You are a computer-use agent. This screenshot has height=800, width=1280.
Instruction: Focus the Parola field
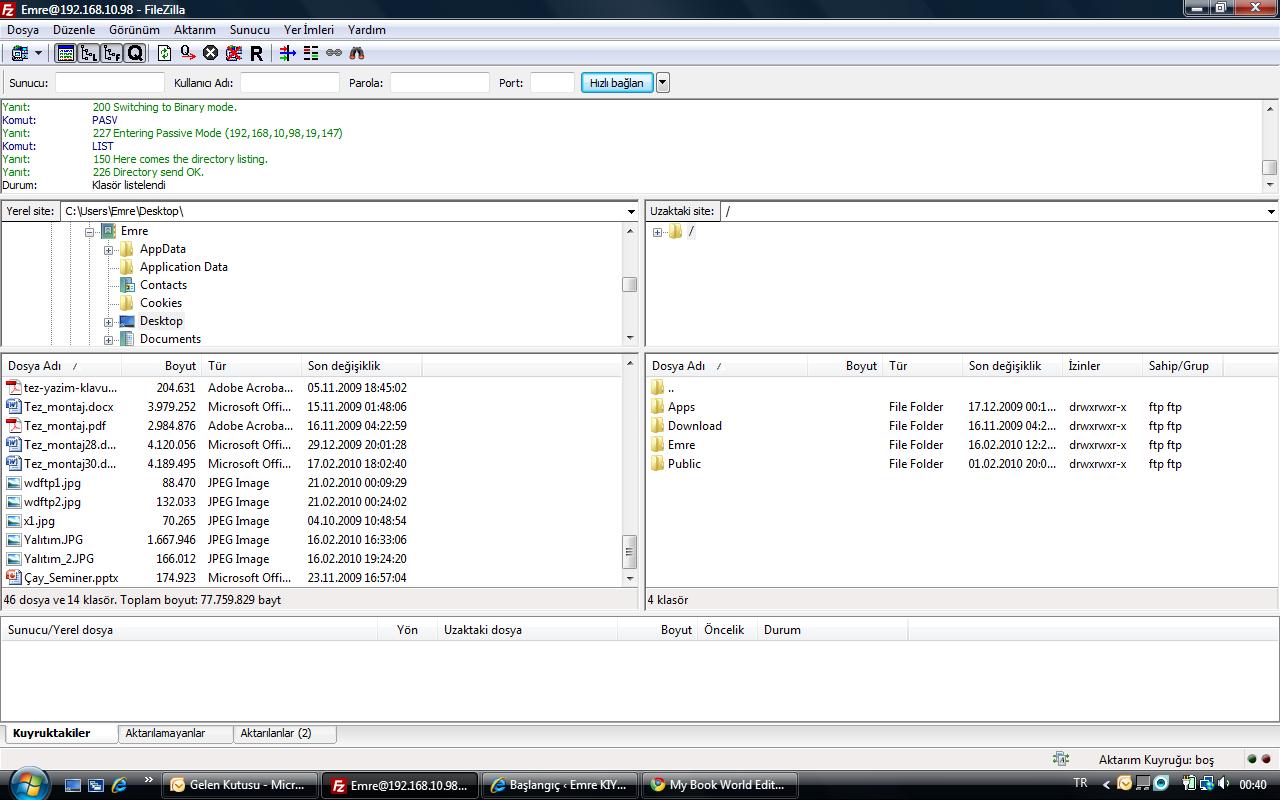(x=440, y=83)
